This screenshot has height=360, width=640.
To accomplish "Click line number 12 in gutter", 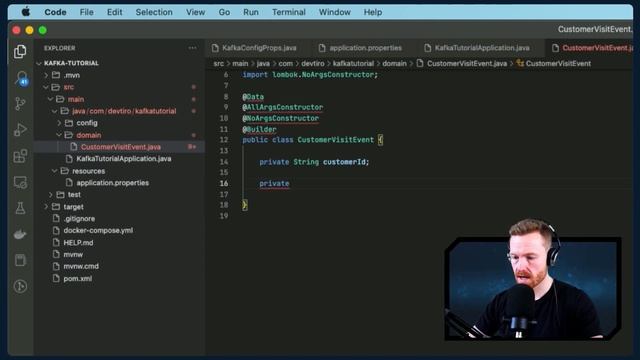I will (x=224, y=140).
